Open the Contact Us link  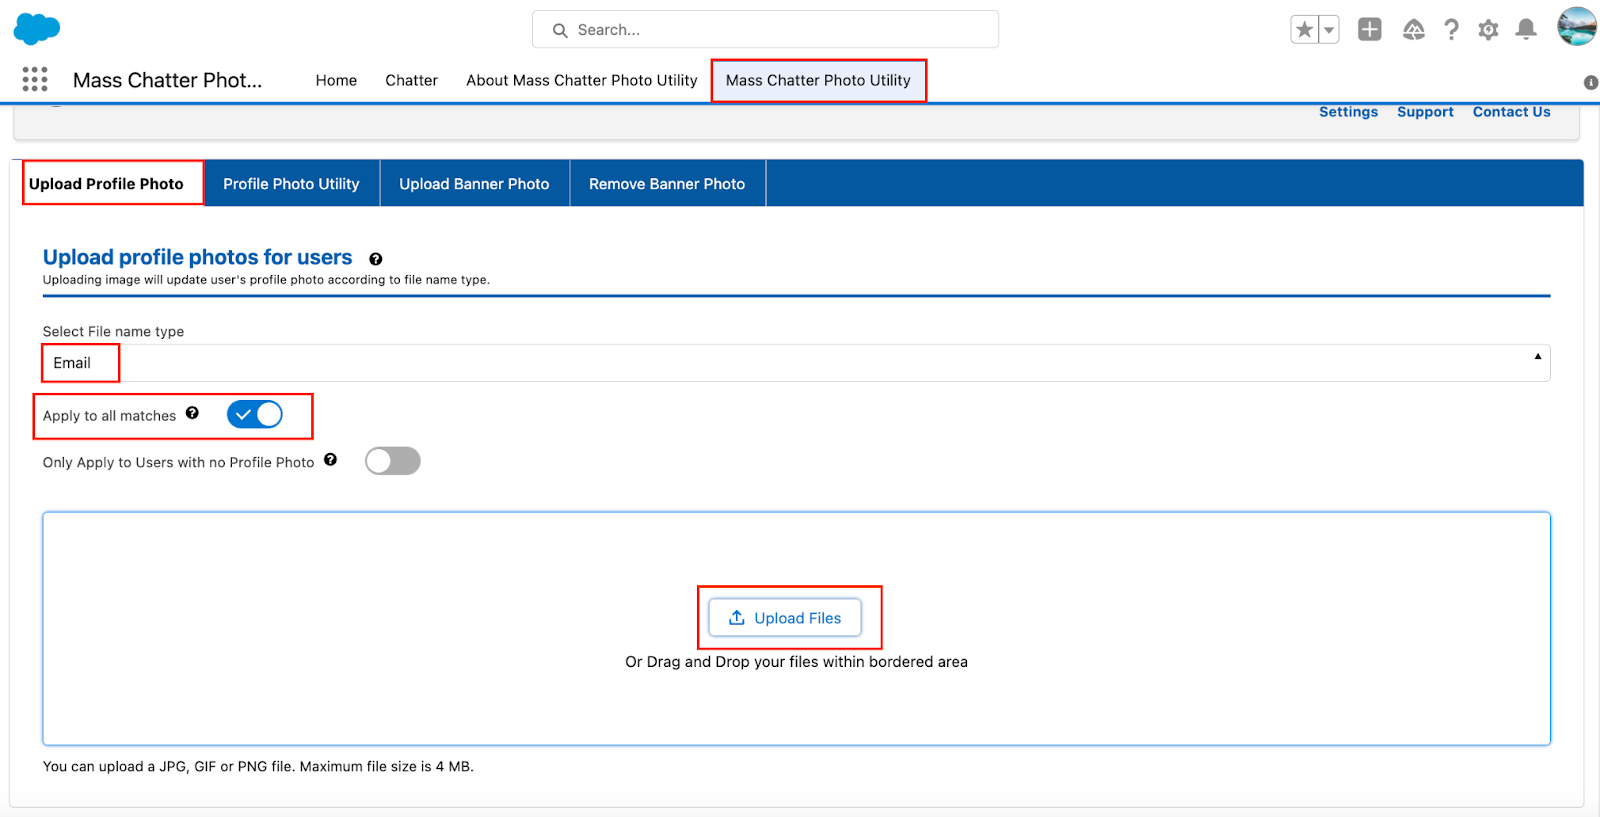coord(1511,112)
